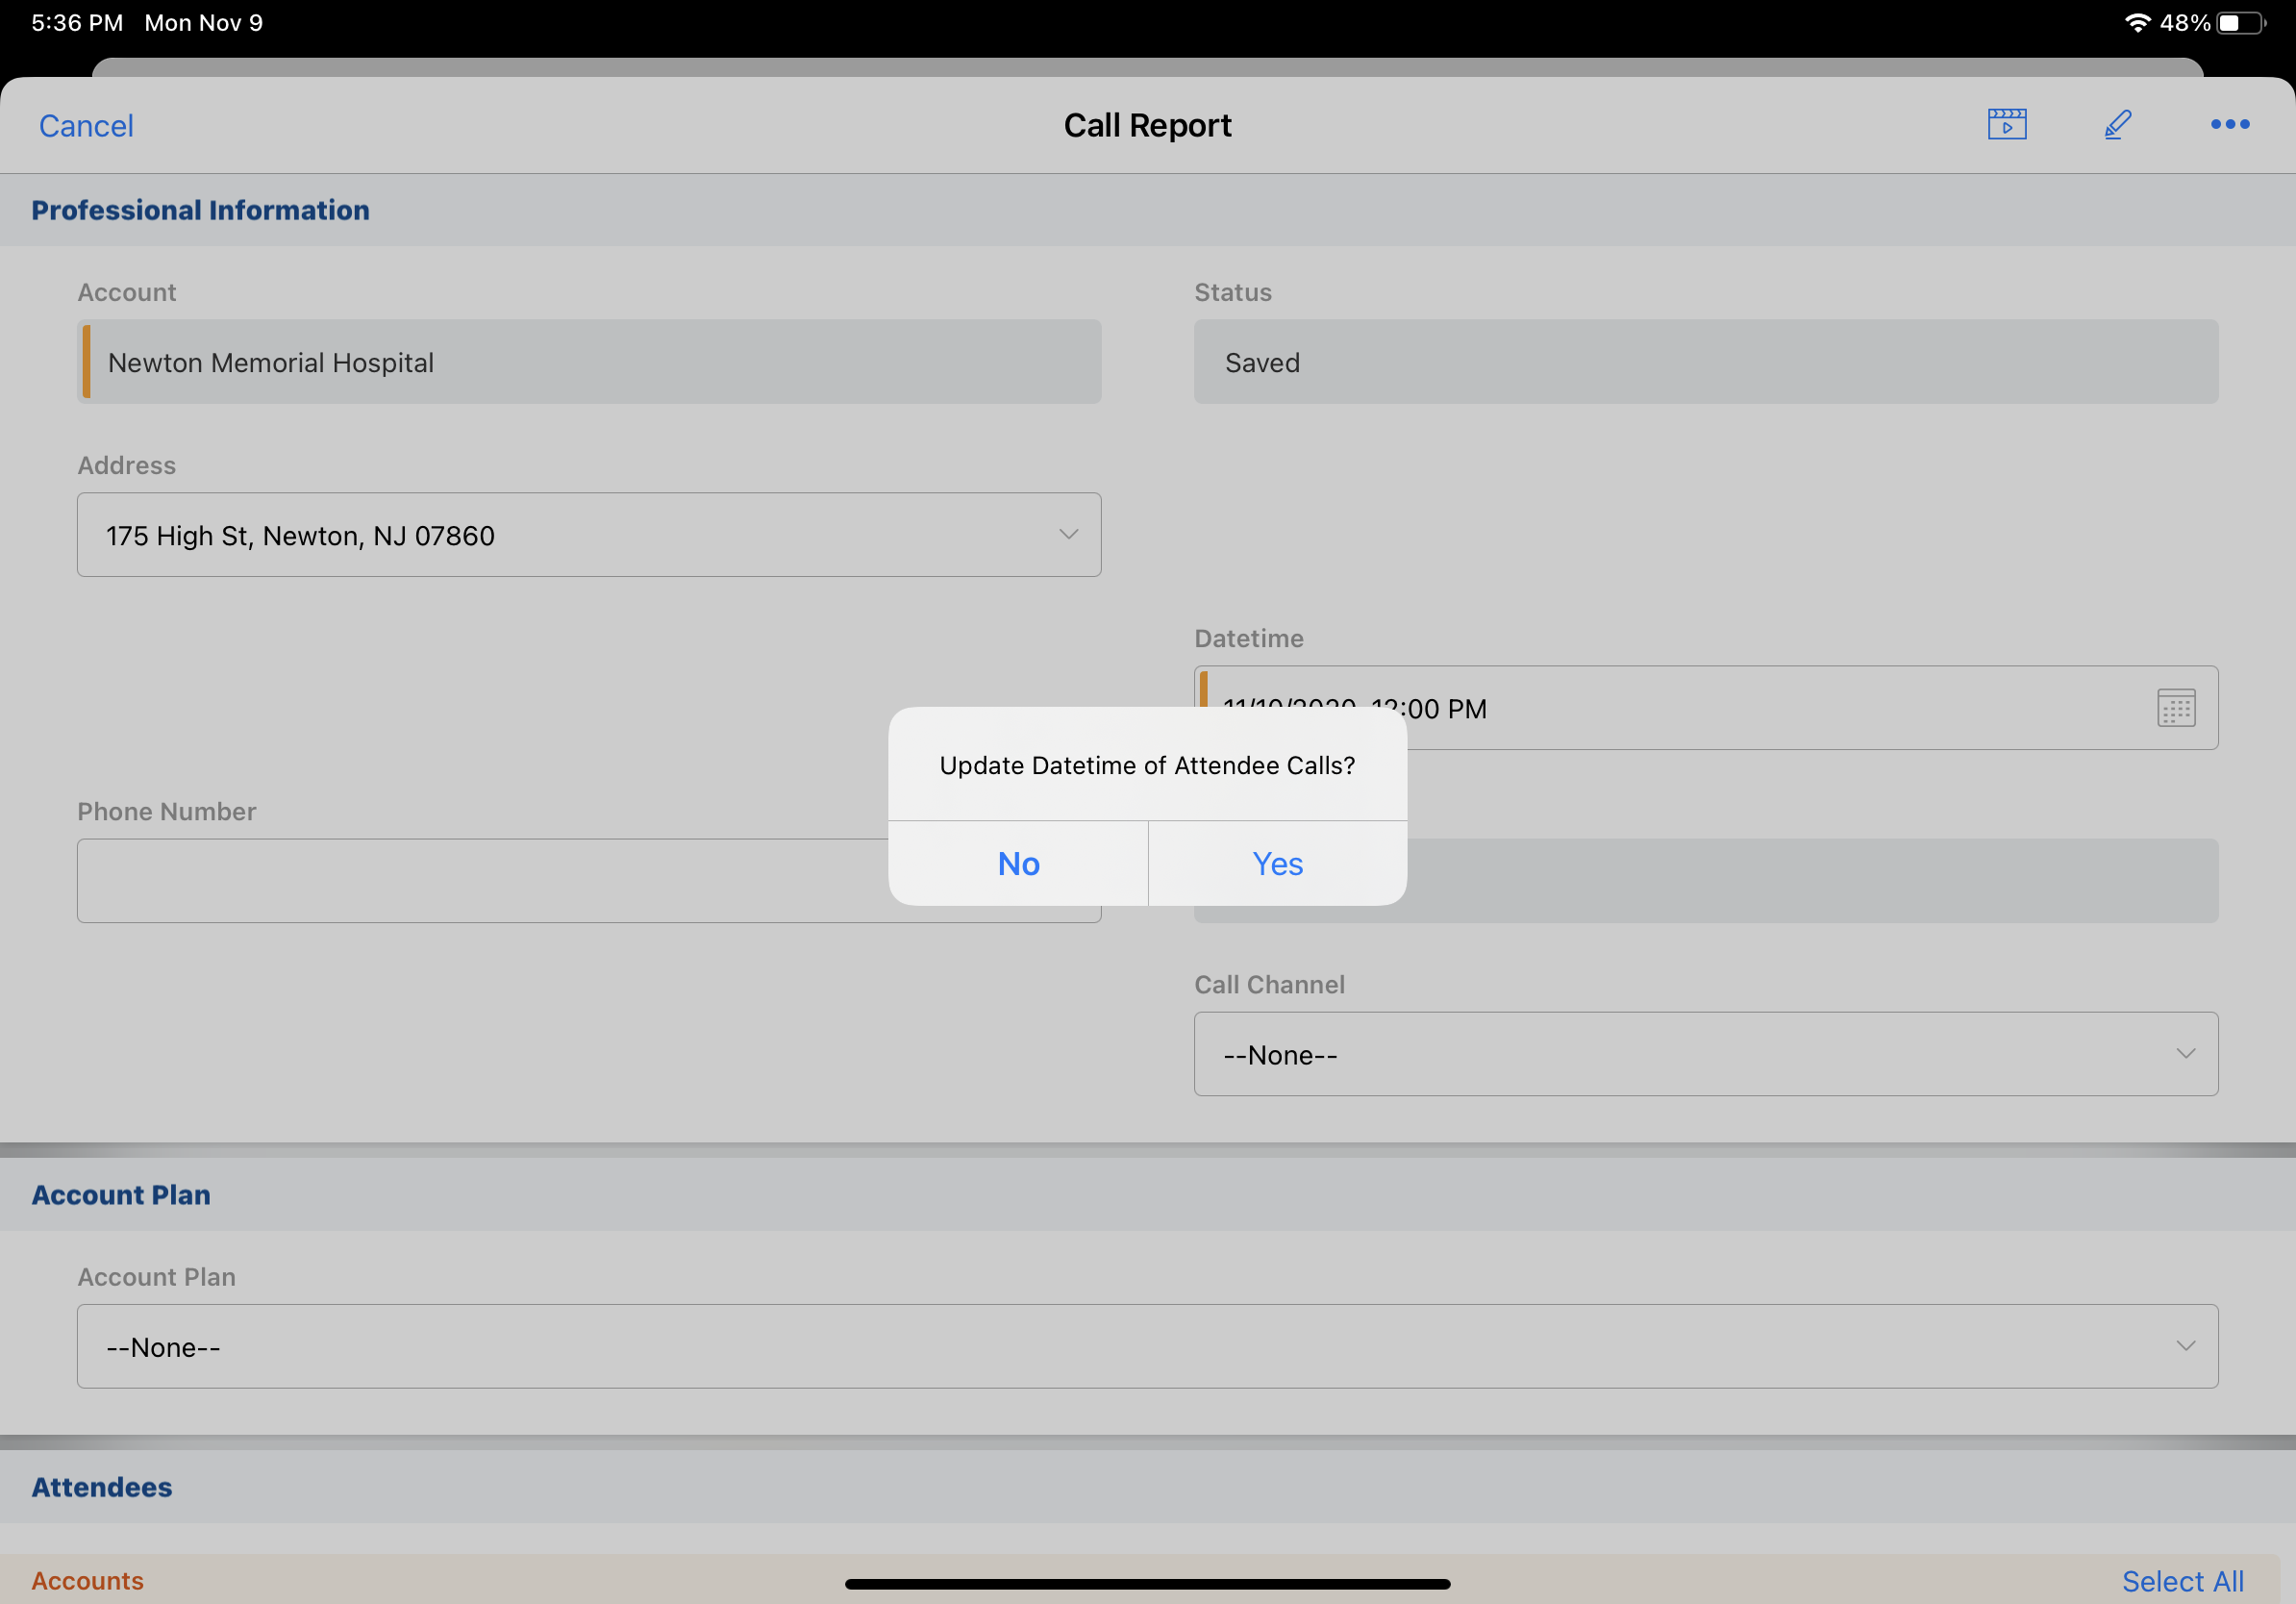This screenshot has height=1604, width=2296.
Task: Tap the orange required marker on Account
Action: (x=86, y=362)
